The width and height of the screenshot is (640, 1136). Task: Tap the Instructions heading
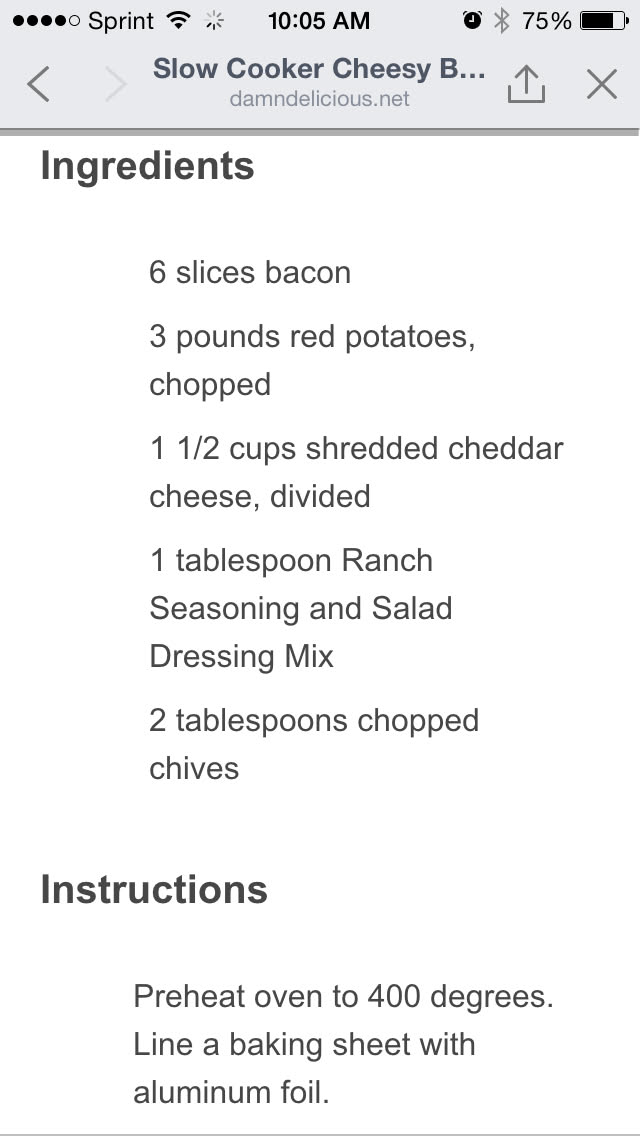(x=154, y=889)
